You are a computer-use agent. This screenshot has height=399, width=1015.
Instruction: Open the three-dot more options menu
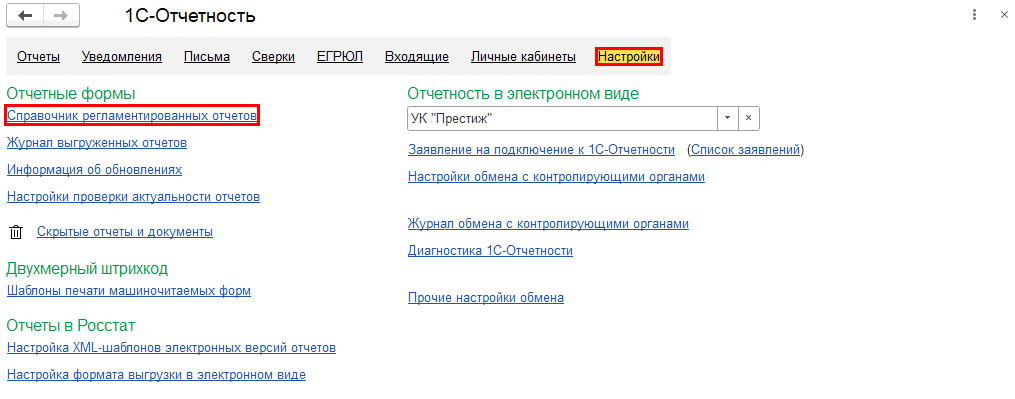[974, 15]
